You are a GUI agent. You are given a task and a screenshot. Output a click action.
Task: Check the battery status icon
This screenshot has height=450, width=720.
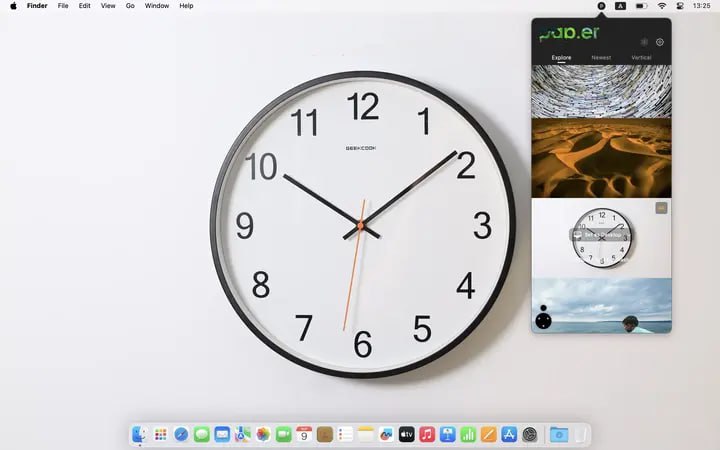point(641,6)
